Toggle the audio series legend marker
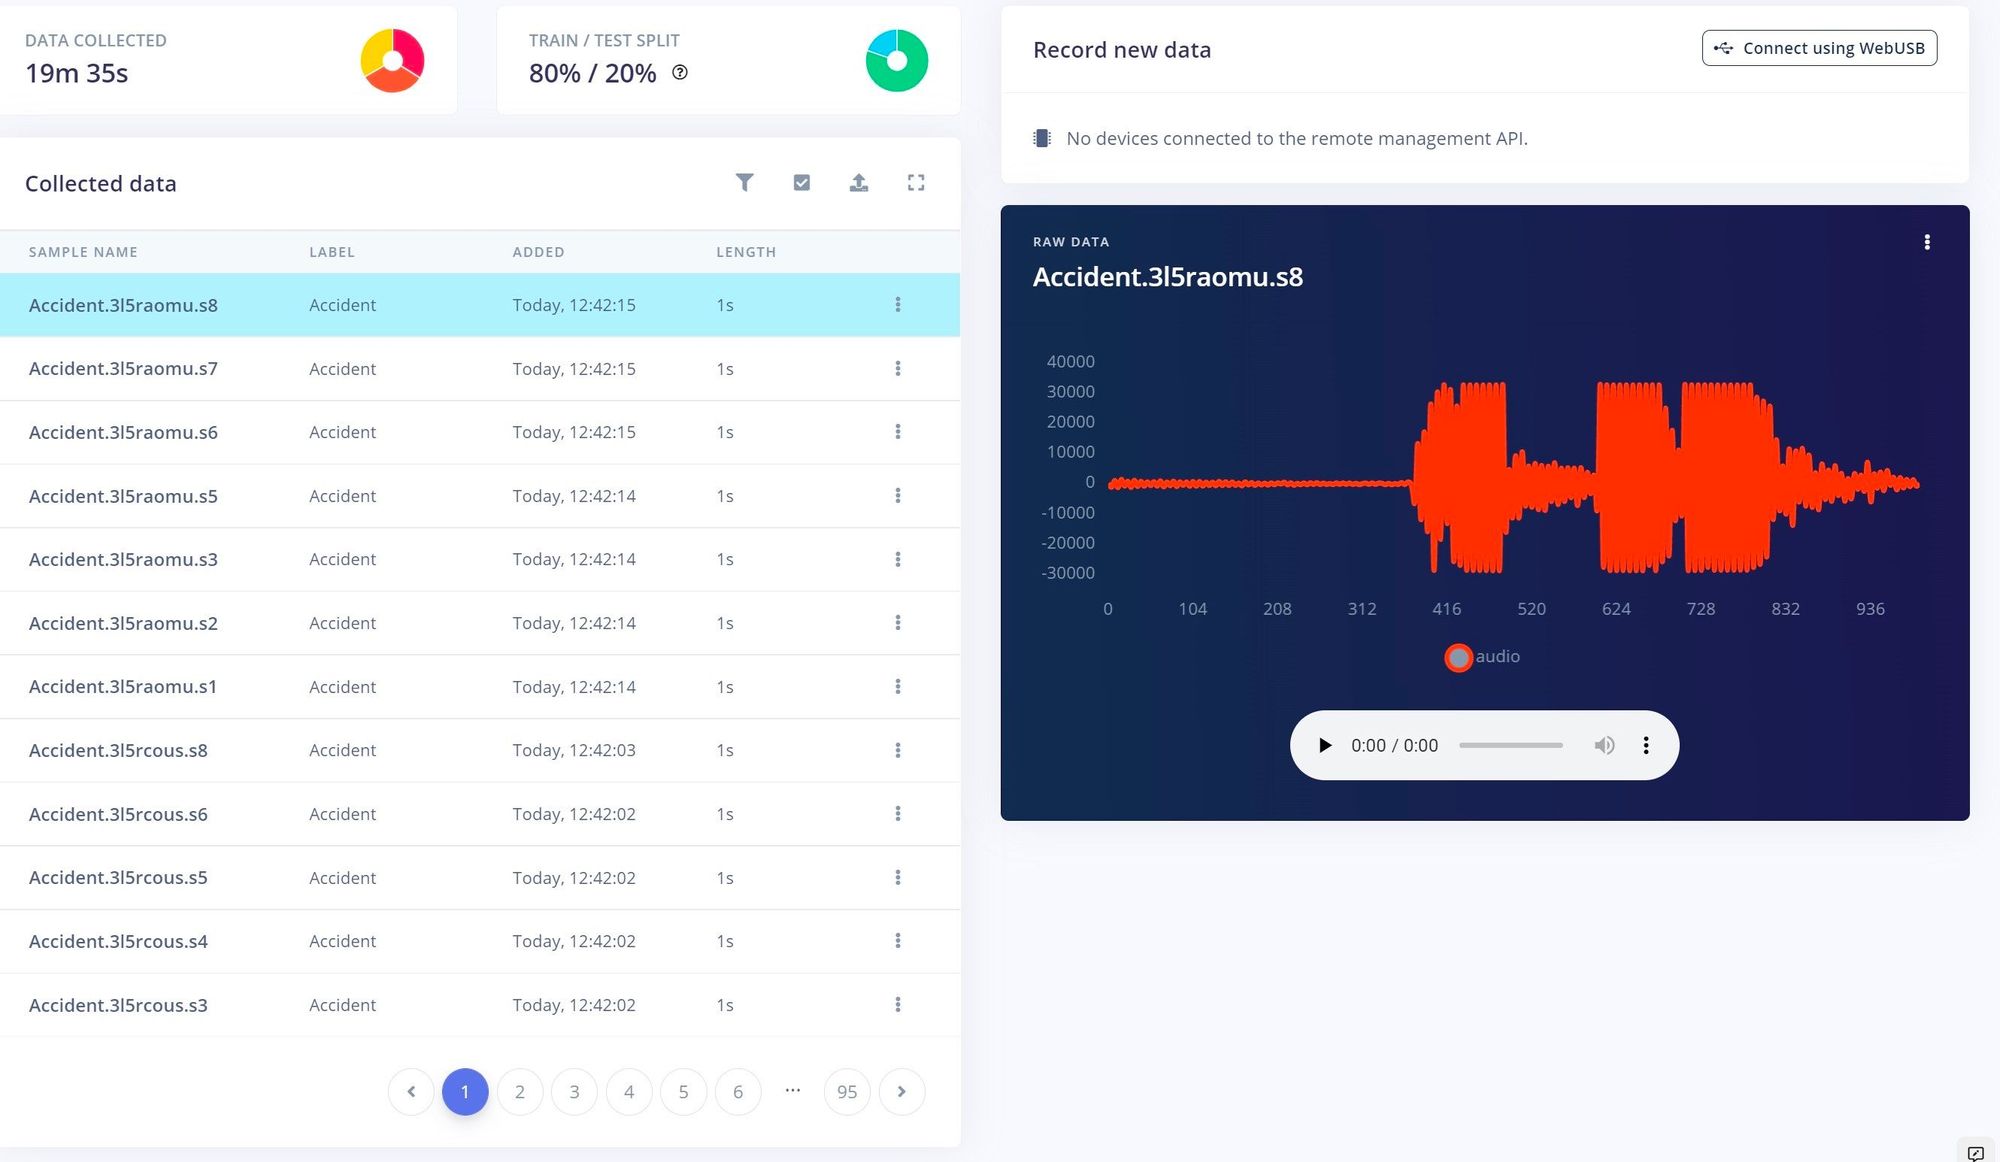 tap(1459, 657)
